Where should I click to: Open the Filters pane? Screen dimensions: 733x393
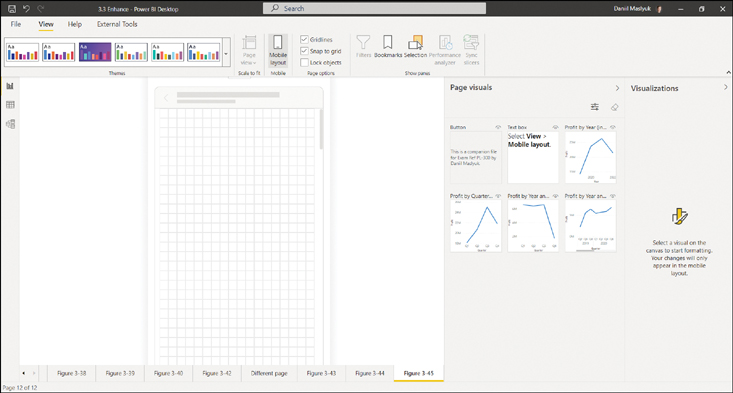(363, 47)
